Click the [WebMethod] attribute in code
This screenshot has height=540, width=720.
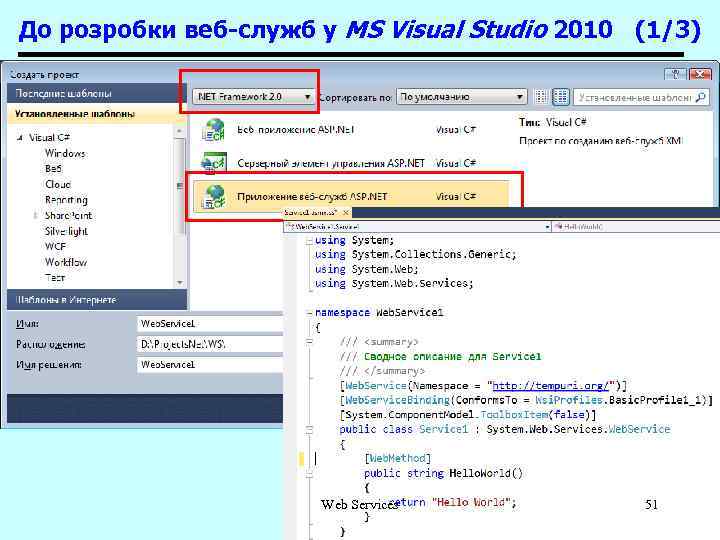tap(398, 458)
